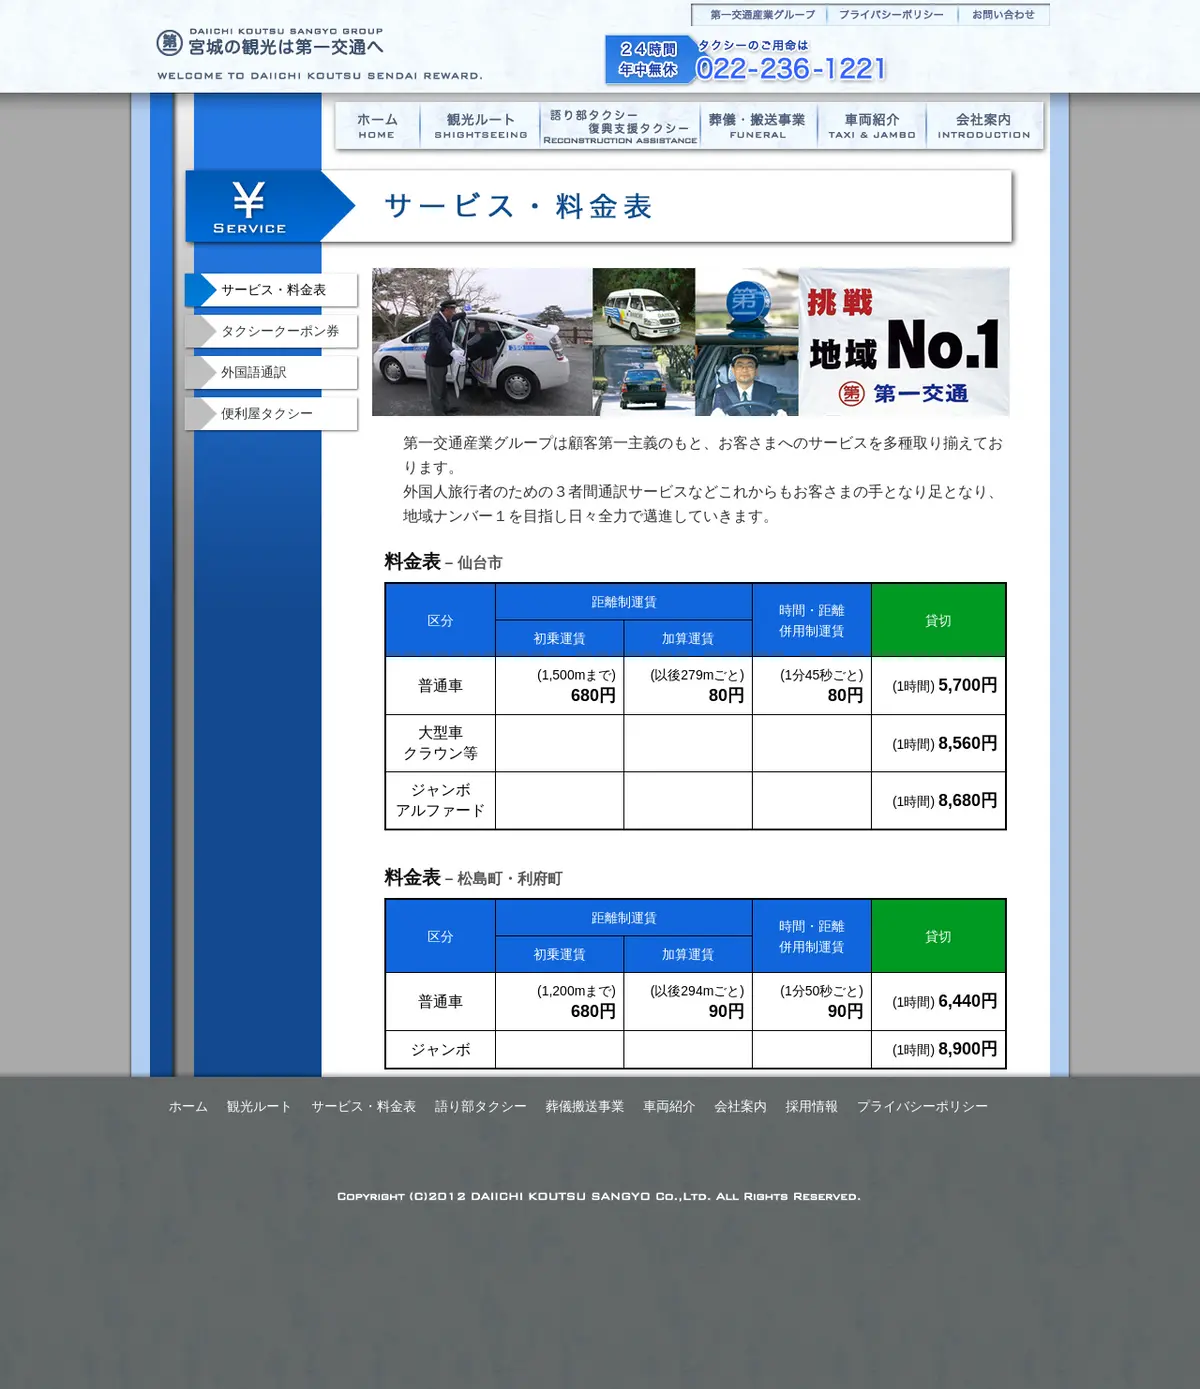Open footer 葬儀搬送事業 link
This screenshot has width=1200, height=1389.
(584, 1107)
